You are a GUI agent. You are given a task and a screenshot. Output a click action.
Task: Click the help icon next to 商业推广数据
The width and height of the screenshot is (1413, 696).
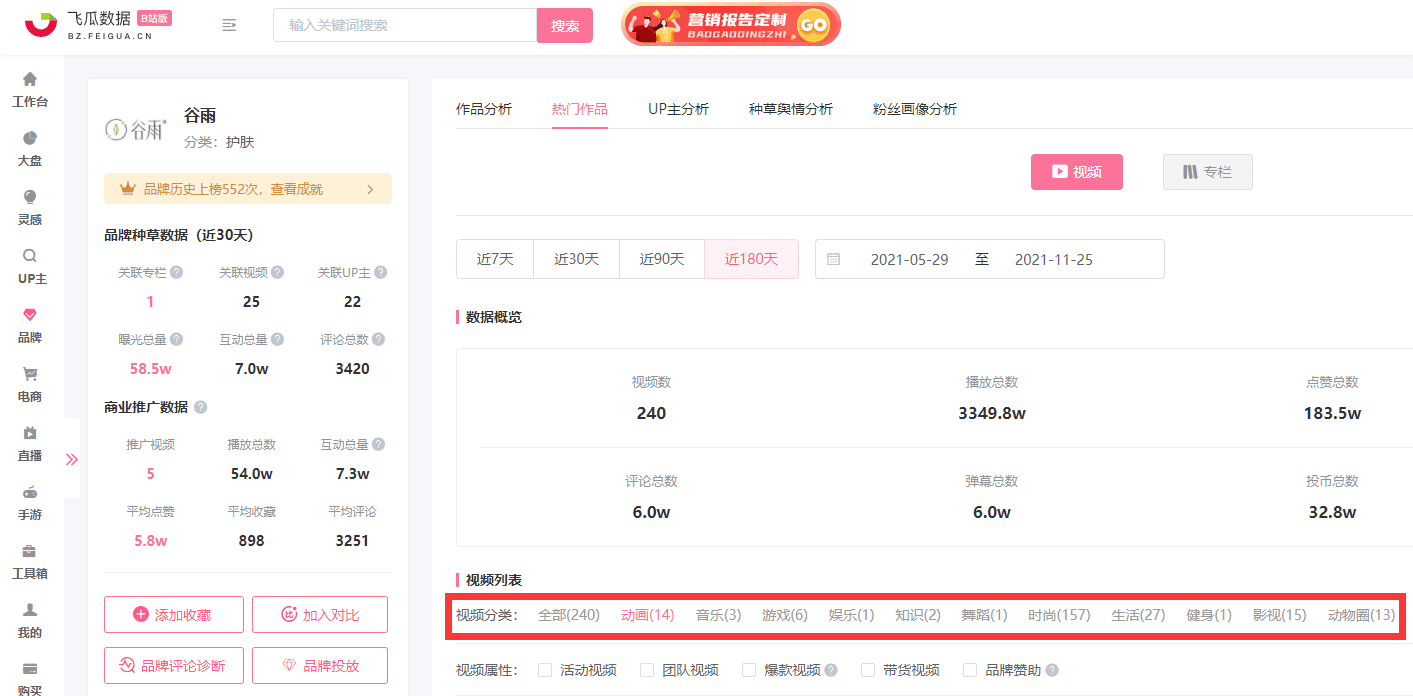[x=200, y=407]
